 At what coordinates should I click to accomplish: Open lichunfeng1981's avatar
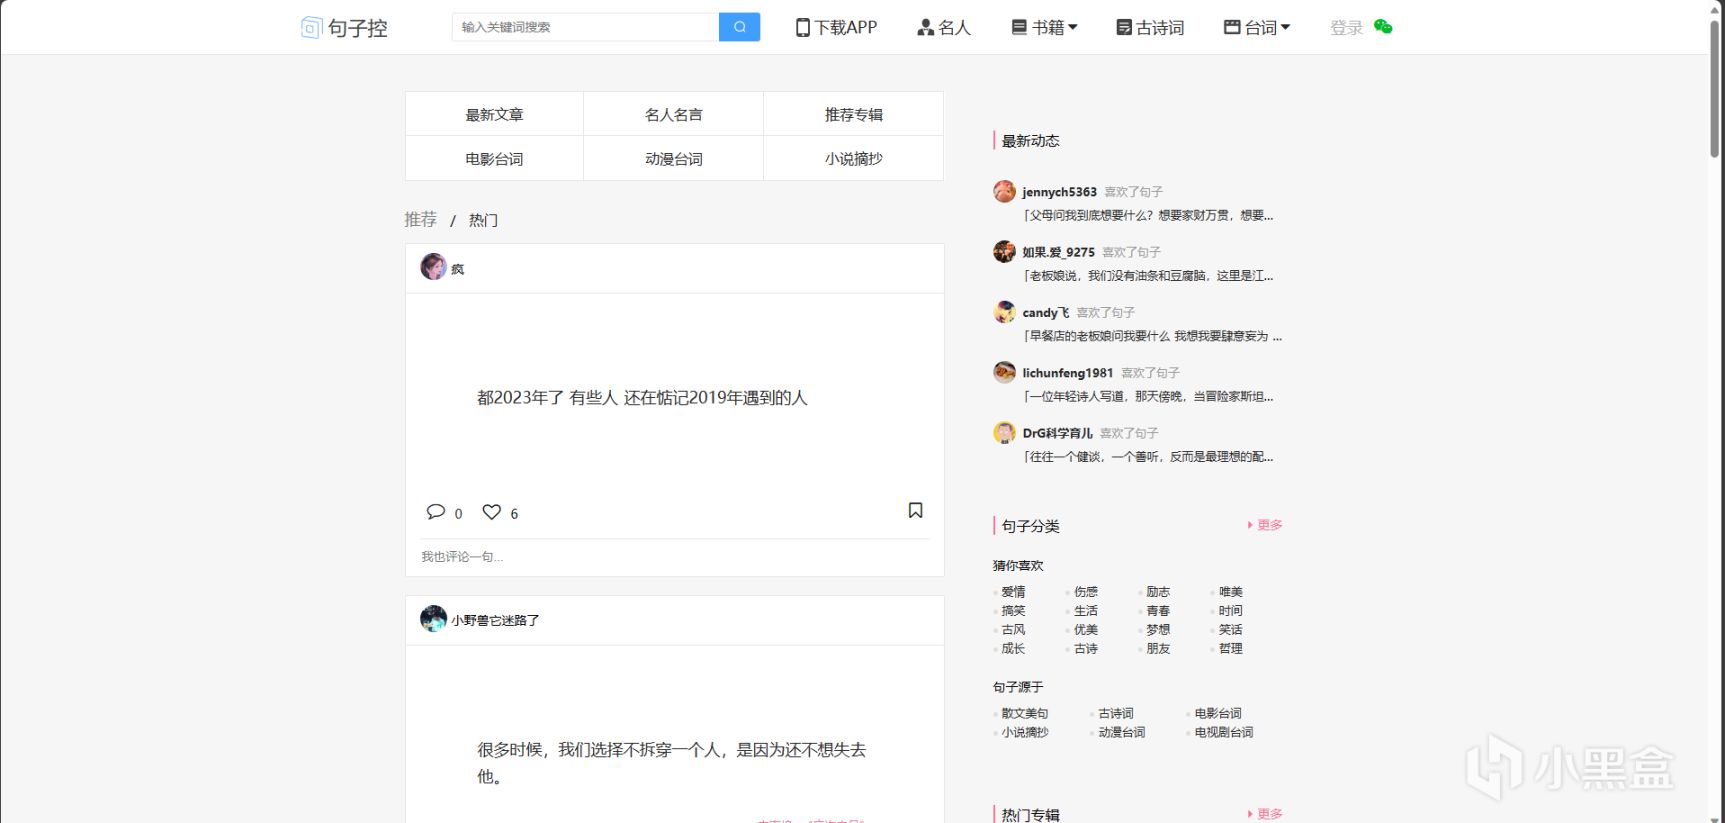(x=1004, y=372)
